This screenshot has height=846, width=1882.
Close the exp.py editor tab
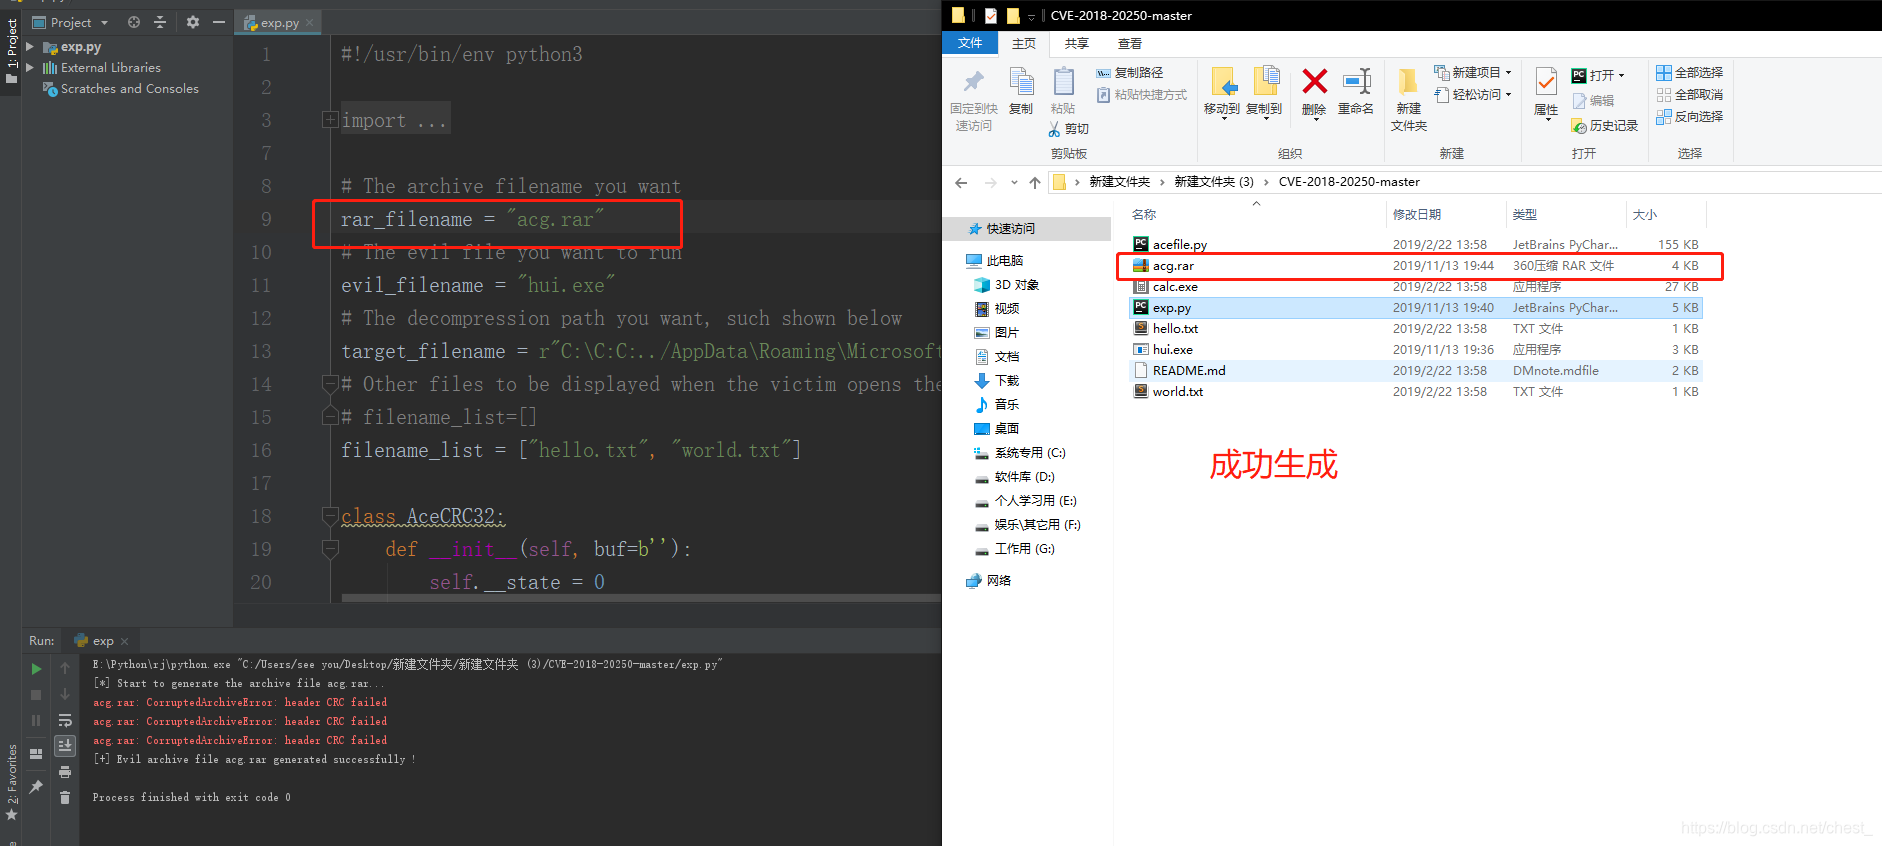(x=310, y=23)
